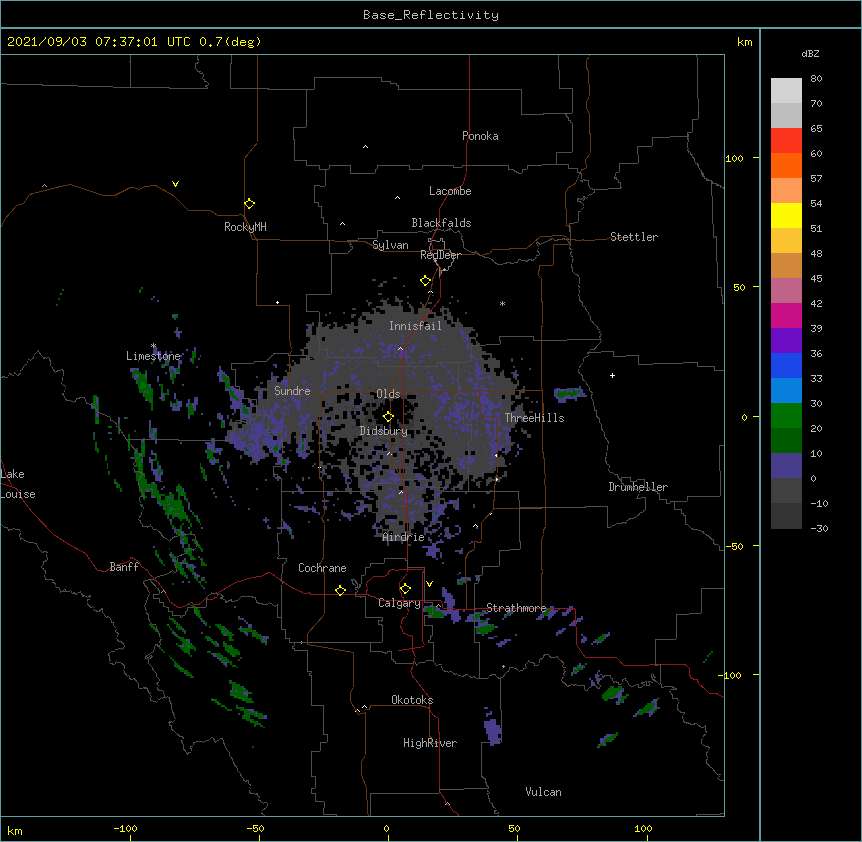Image resolution: width=862 pixels, height=842 pixels.
Task: Click the Base_Reflectivity title
Action: click(431, 15)
